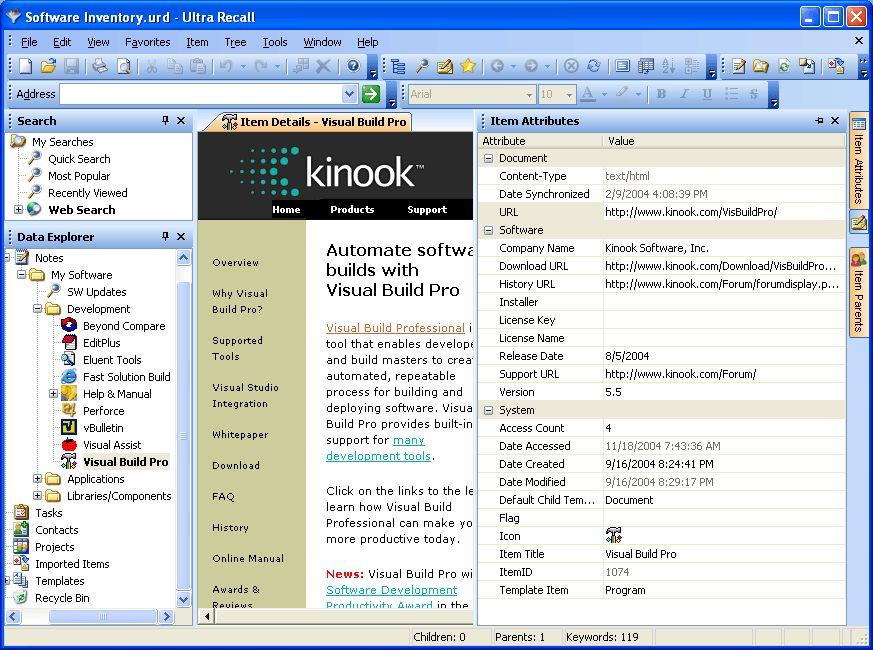
Task: Toggle Strikethrough formatting
Action: click(753, 94)
